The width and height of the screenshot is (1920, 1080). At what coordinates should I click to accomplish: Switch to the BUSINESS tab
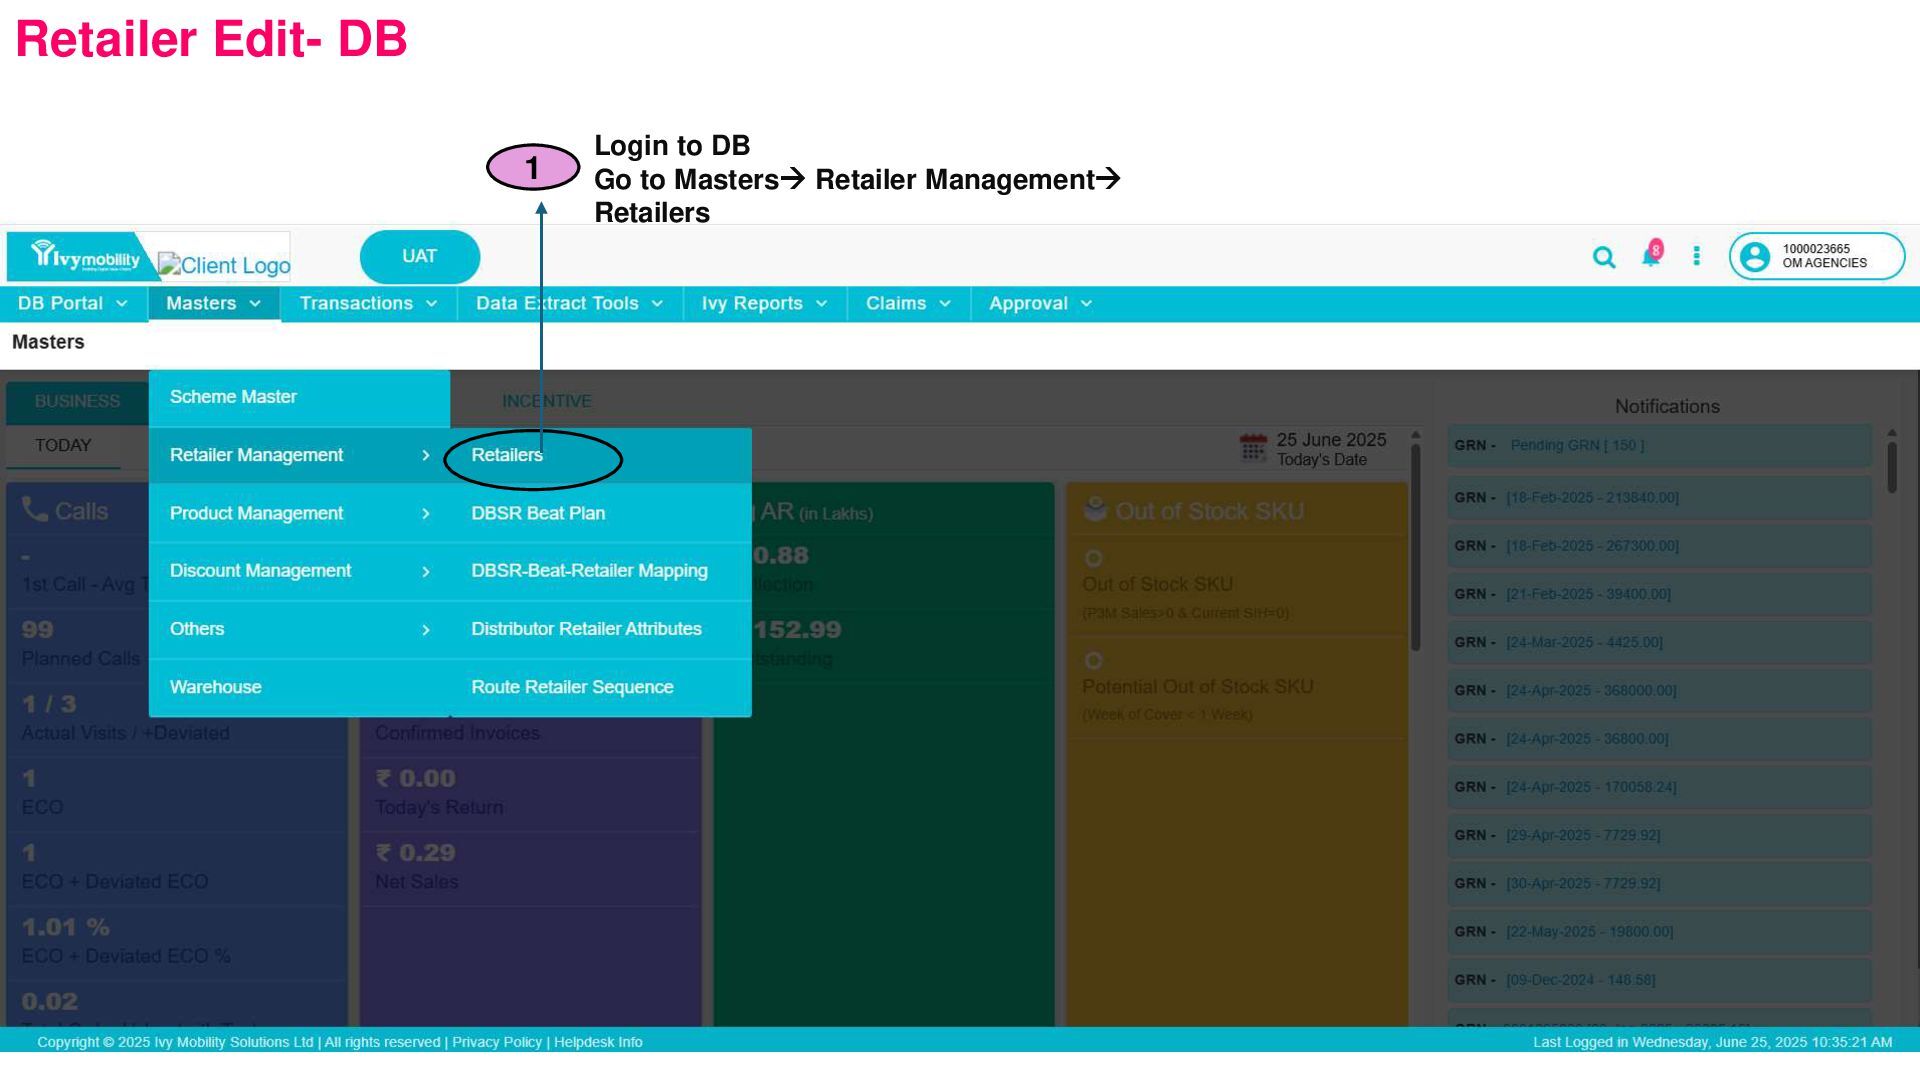click(77, 402)
